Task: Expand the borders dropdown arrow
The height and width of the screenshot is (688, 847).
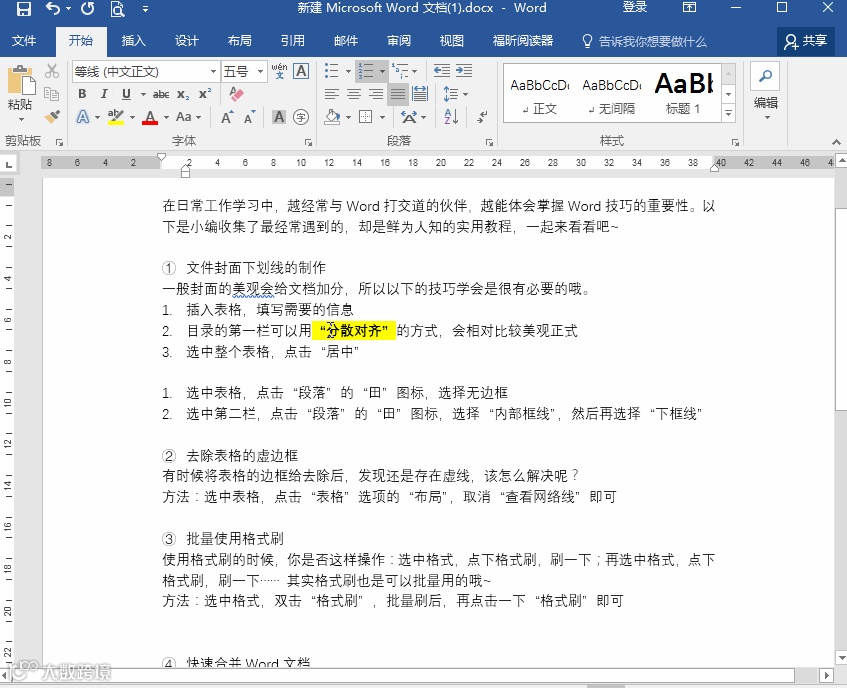Action: click(x=382, y=117)
